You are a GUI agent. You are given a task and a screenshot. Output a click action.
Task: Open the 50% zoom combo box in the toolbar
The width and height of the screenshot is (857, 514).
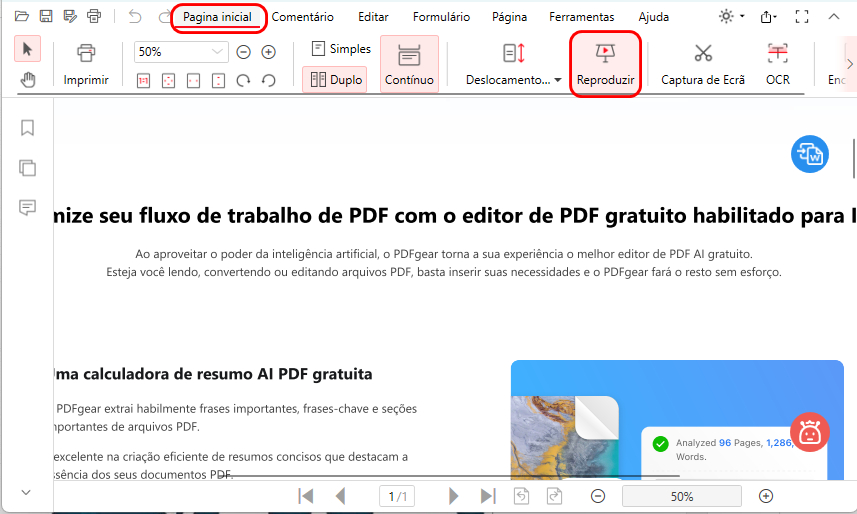coord(181,52)
